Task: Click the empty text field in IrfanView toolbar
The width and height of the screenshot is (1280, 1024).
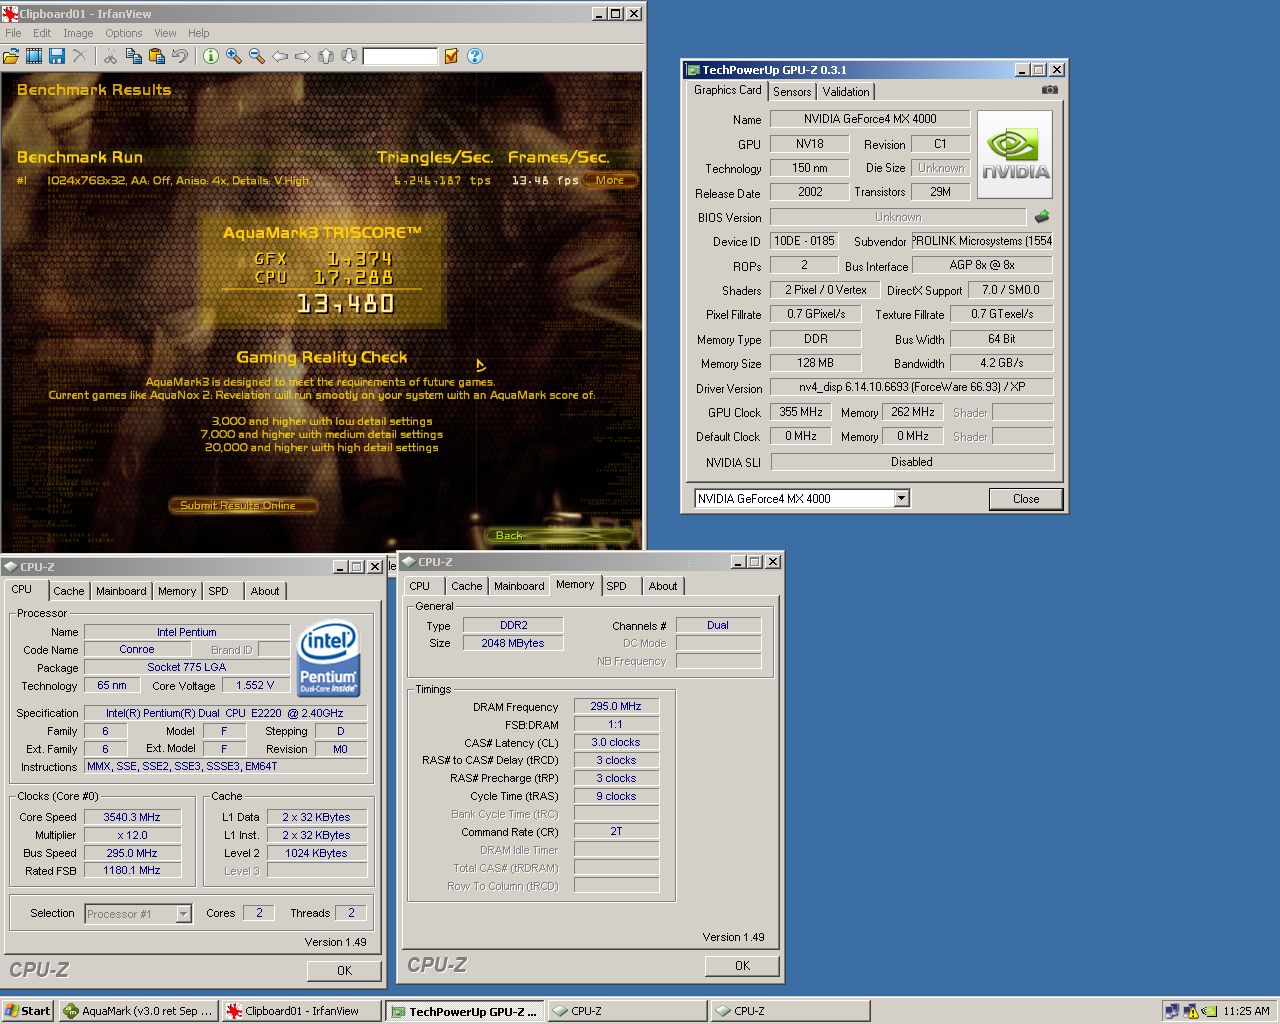Action: click(x=400, y=57)
